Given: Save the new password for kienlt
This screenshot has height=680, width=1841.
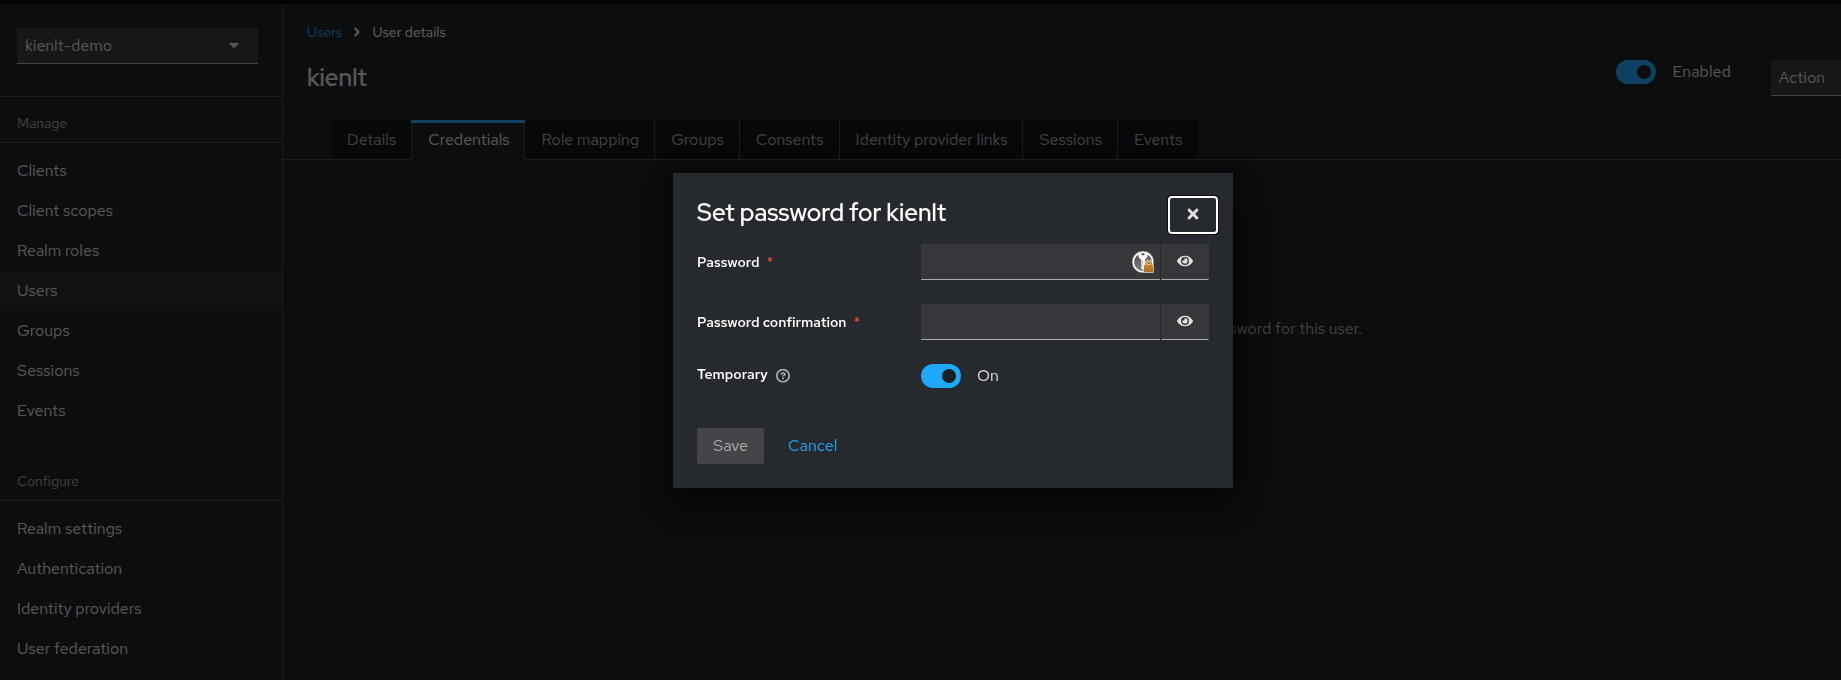Looking at the screenshot, I should 730,445.
